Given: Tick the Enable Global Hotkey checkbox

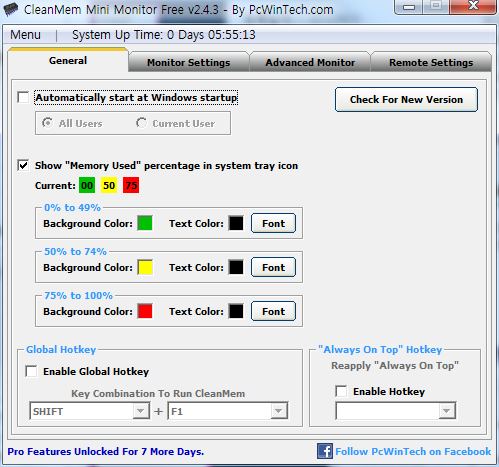Looking at the screenshot, I should click(x=31, y=371).
